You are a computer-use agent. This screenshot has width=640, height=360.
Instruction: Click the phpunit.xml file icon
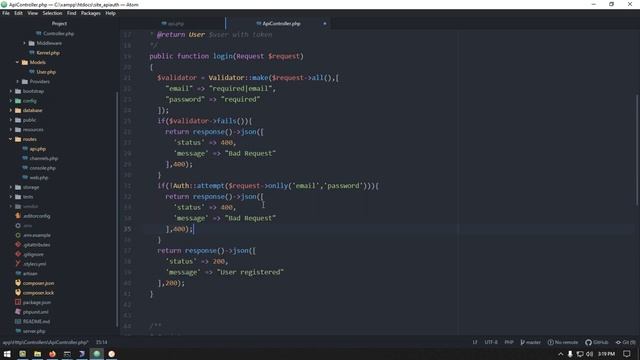(18, 312)
